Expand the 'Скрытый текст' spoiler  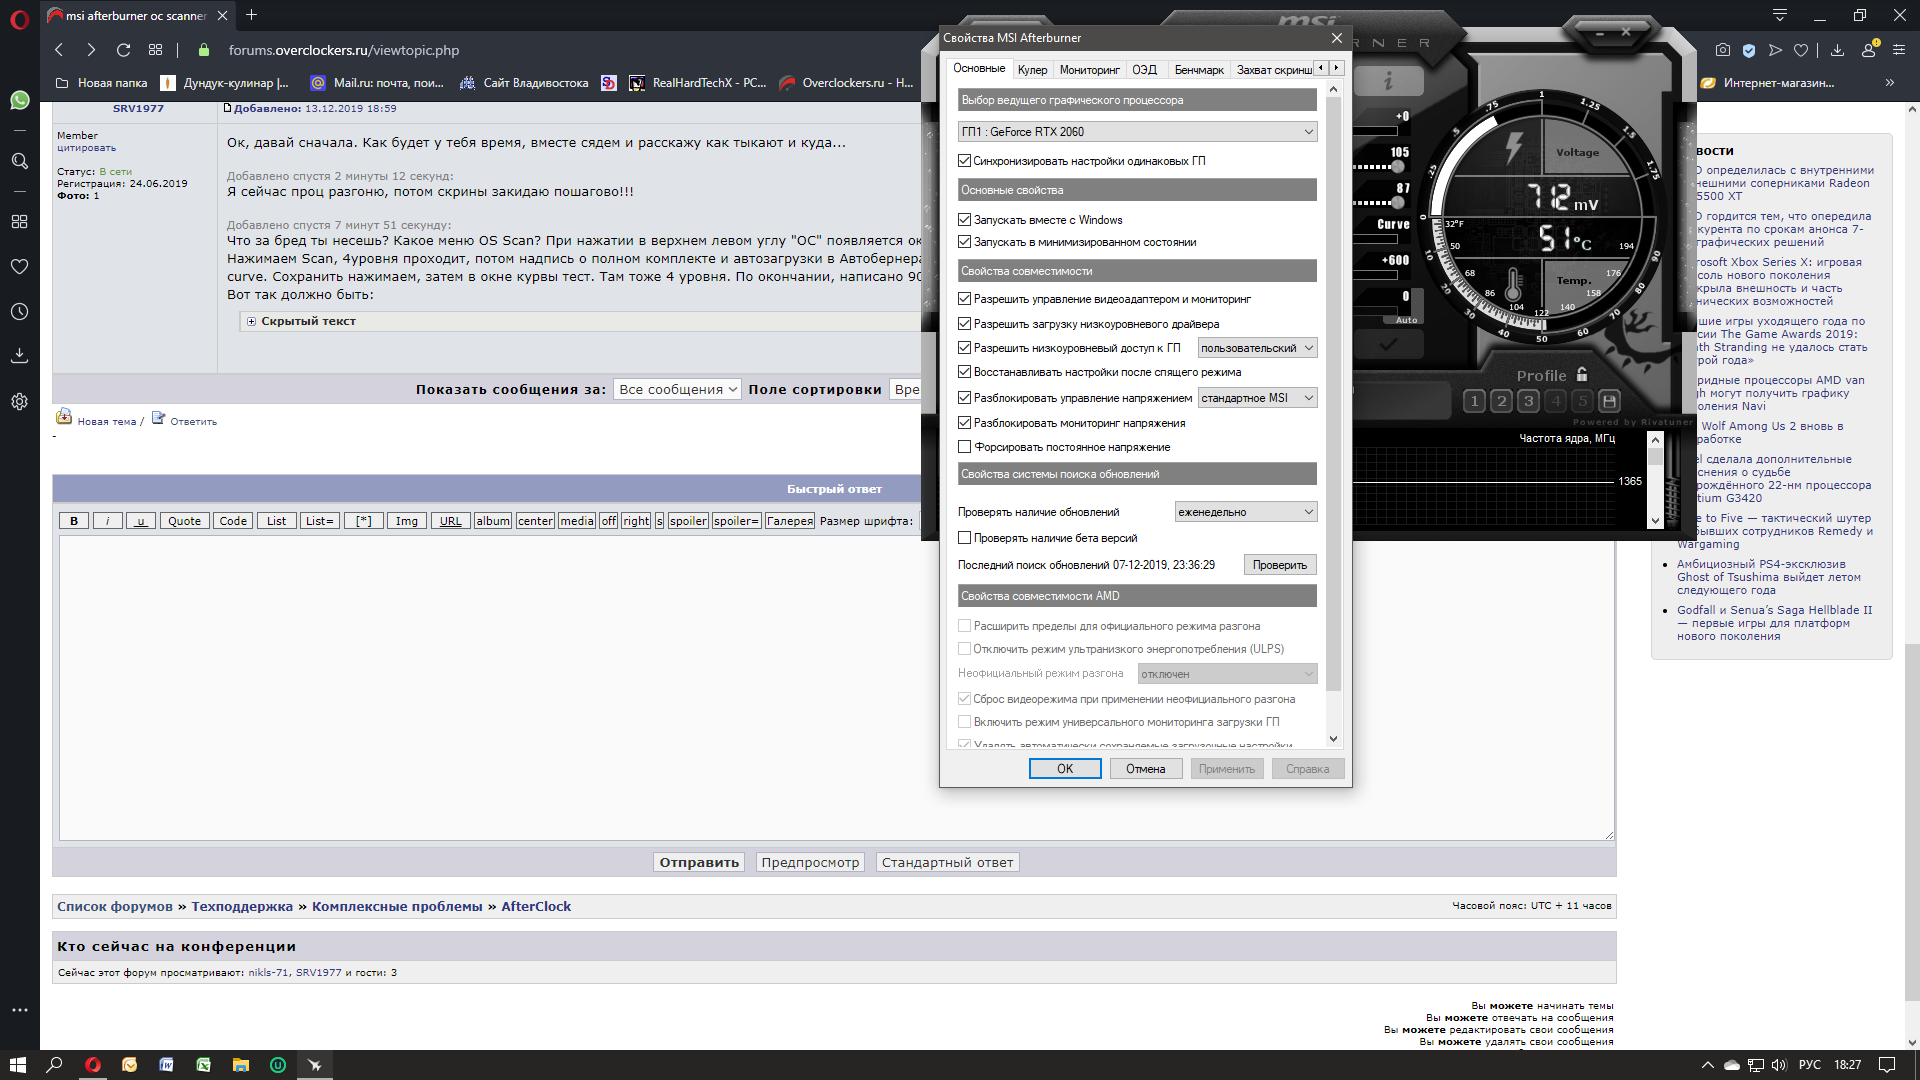point(251,321)
